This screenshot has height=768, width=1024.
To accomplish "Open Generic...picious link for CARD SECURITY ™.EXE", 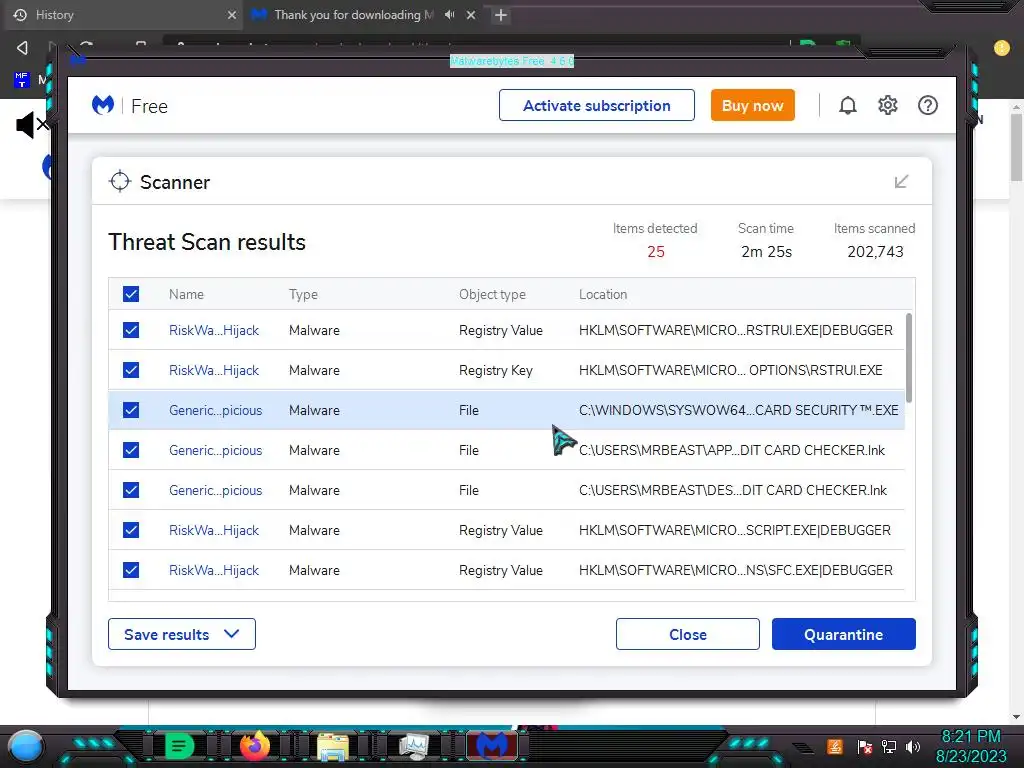I will point(216,410).
